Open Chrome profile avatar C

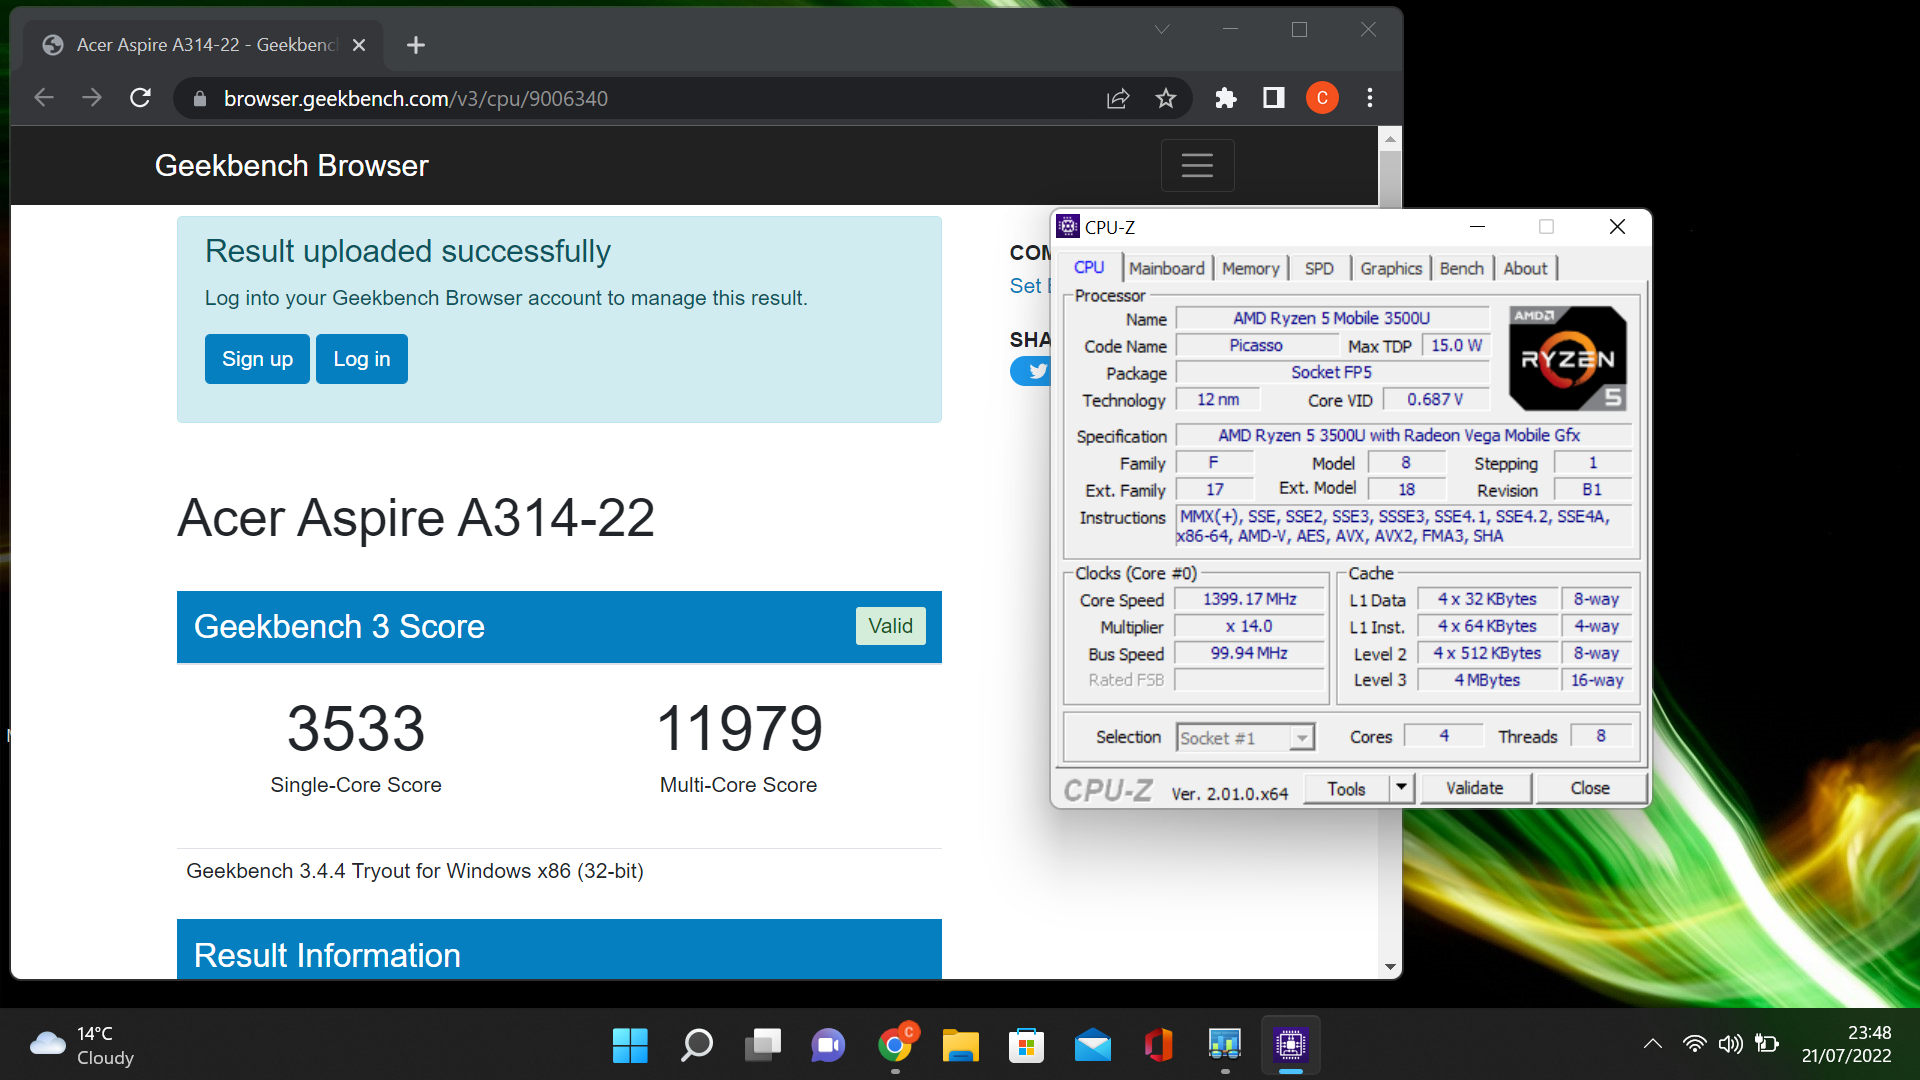point(1322,98)
